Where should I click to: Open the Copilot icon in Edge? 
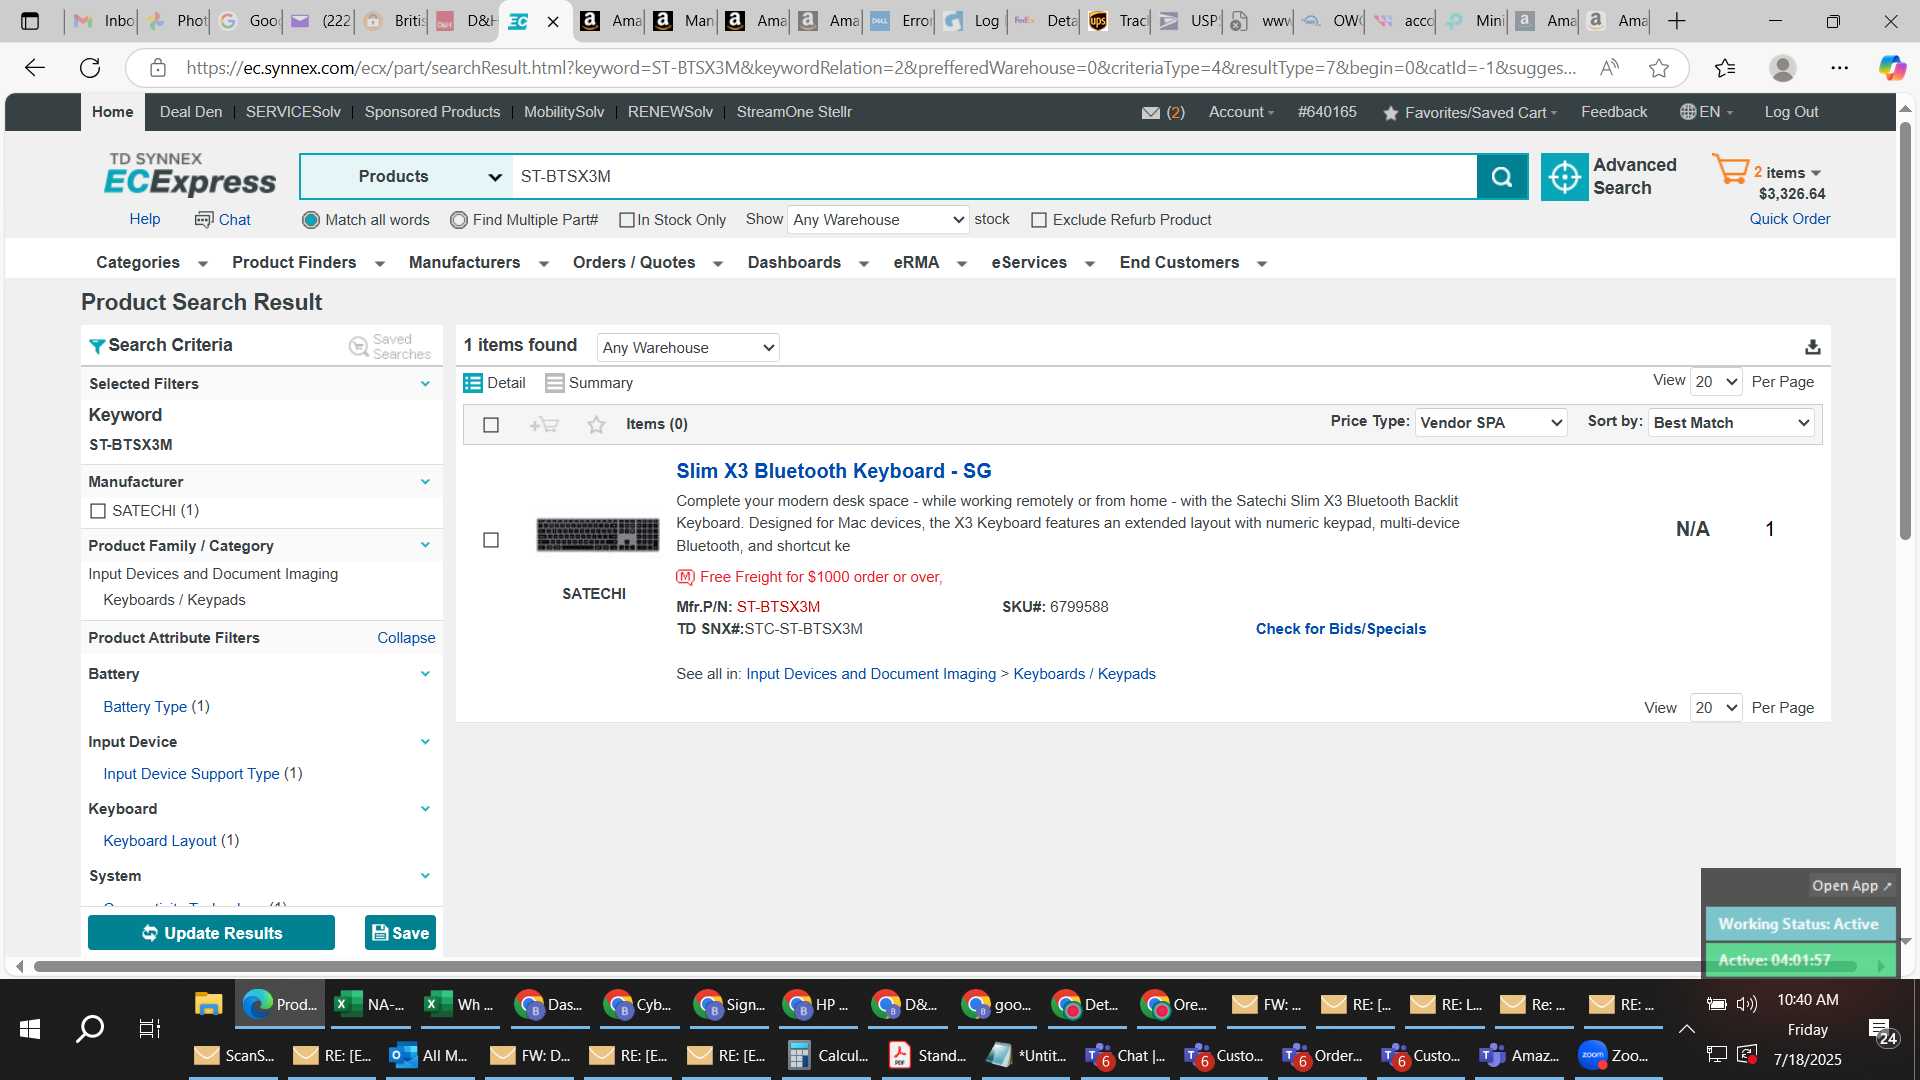coord(1891,68)
